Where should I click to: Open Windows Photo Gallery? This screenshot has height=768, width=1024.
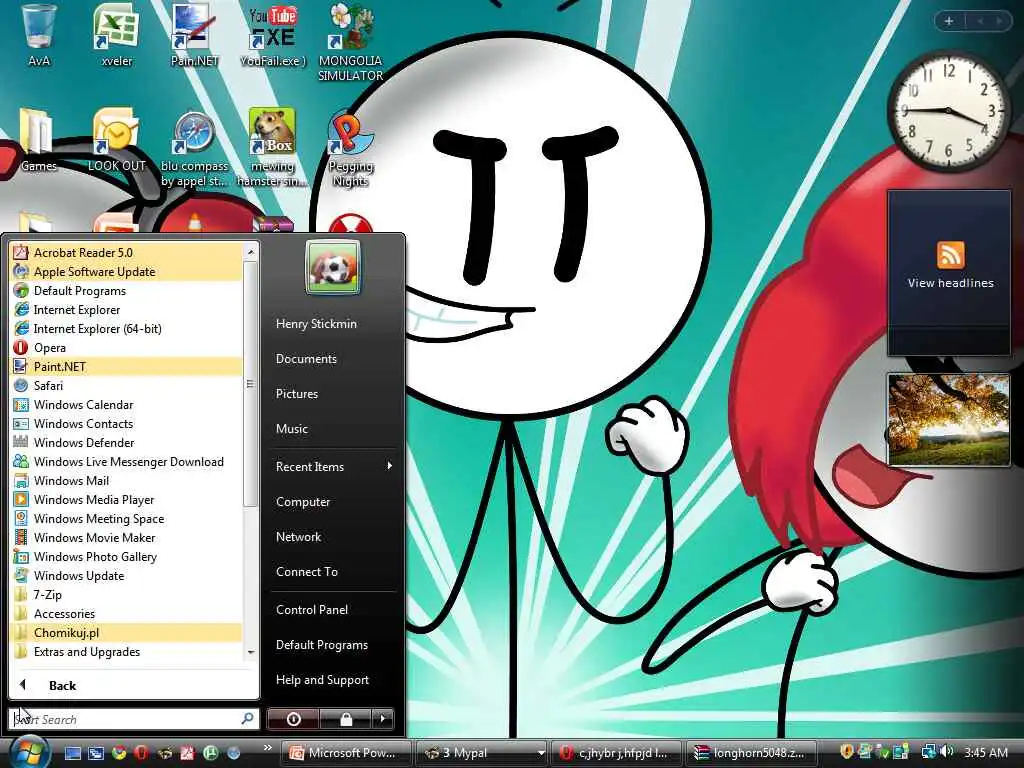pos(127,556)
